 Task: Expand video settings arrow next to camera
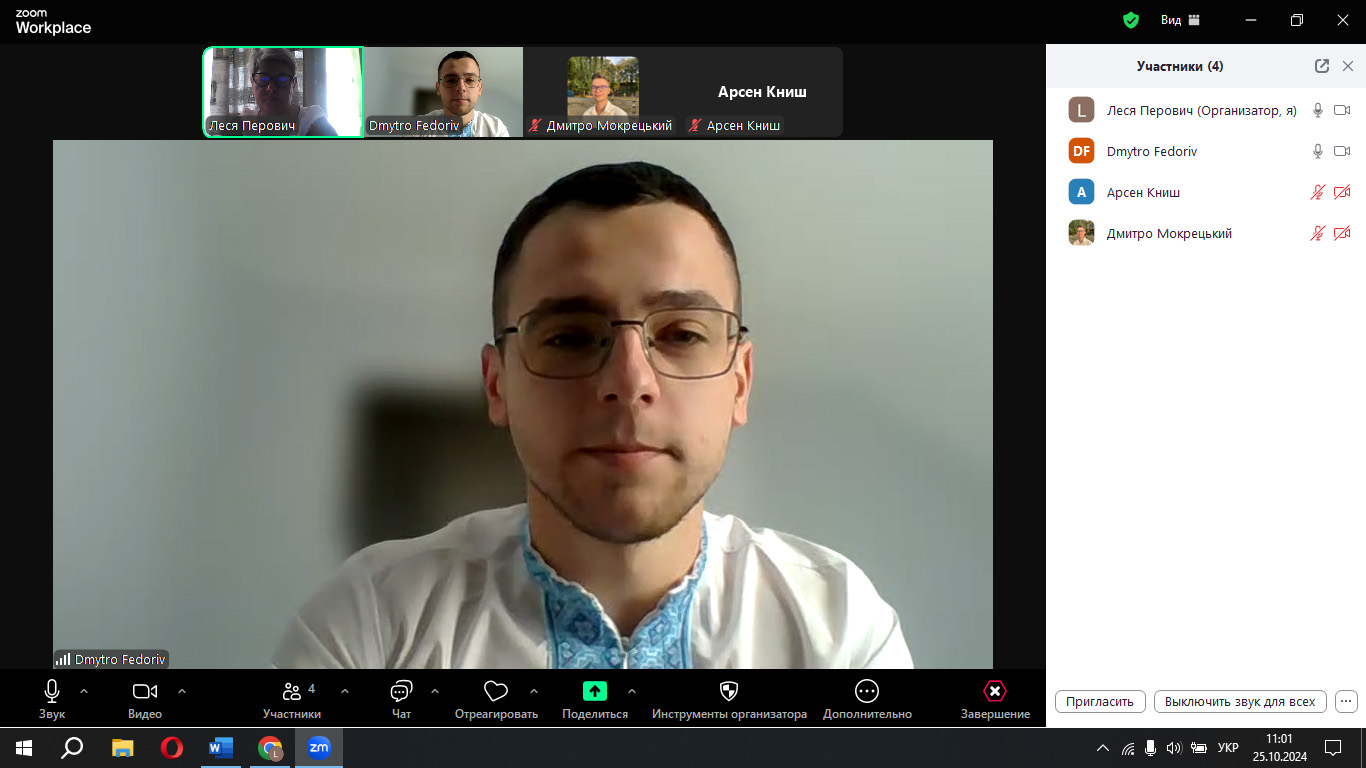tap(182, 691)
